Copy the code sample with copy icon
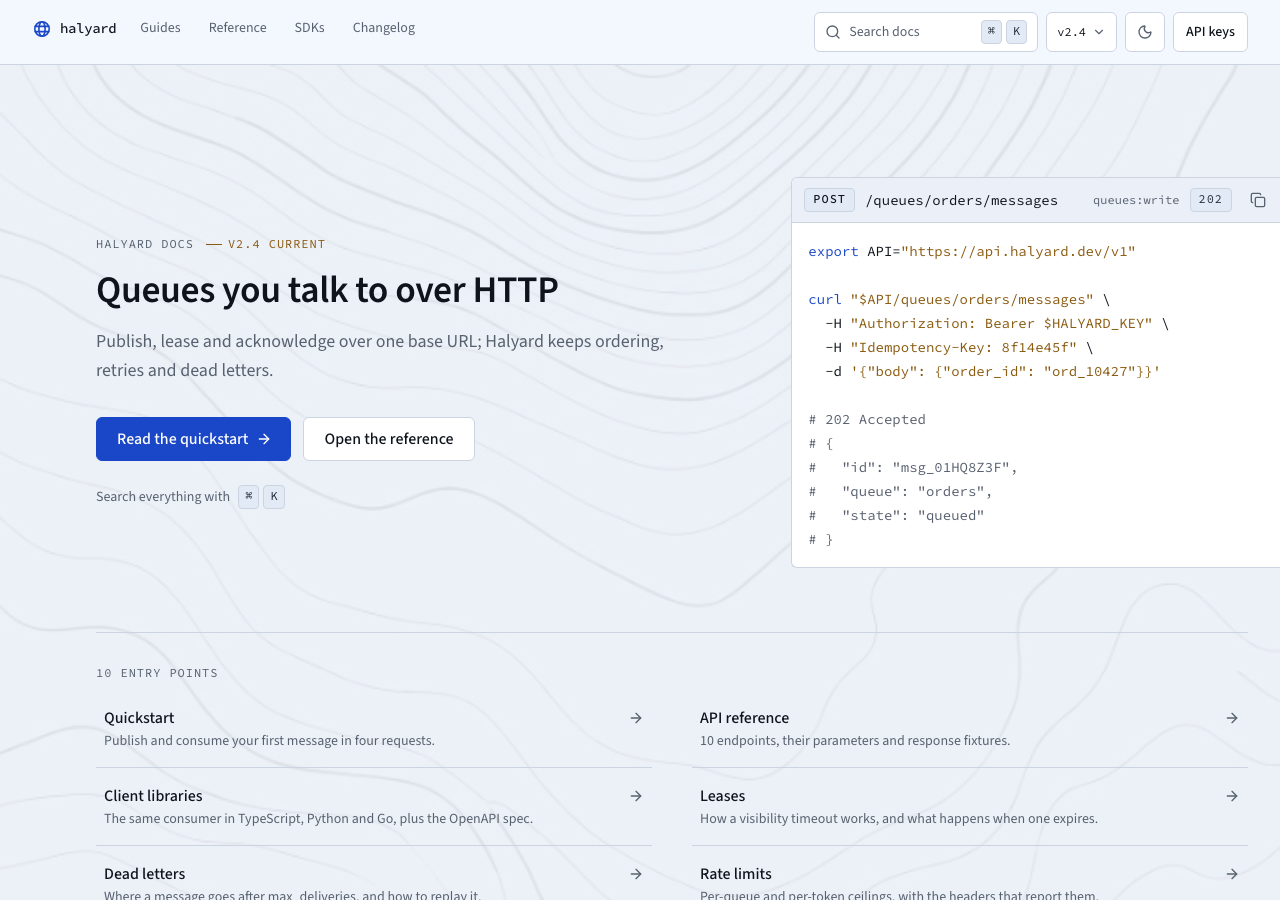The width and height of the screenshot is (1280, 900). click(1258, 200)
